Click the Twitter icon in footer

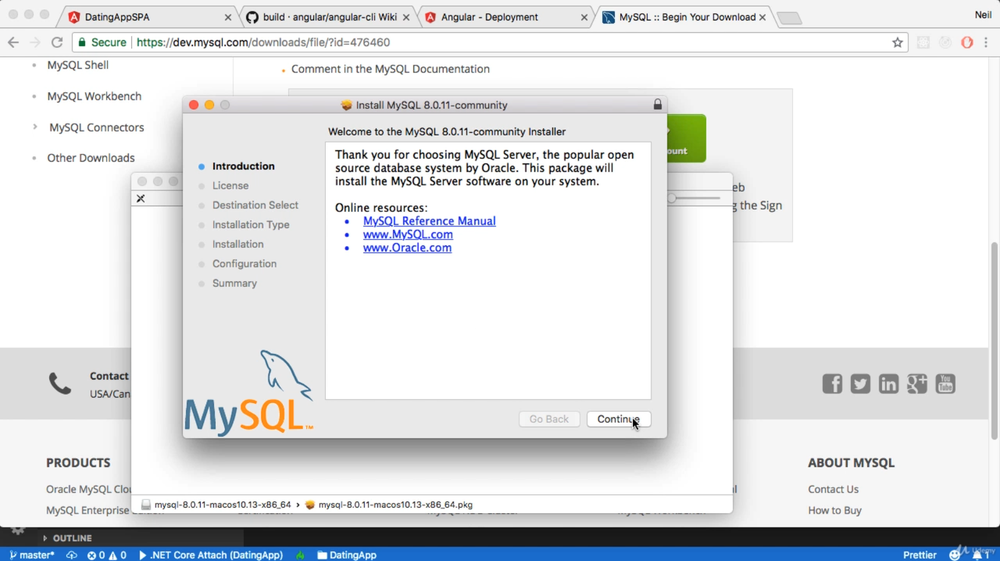pos(860,384)
